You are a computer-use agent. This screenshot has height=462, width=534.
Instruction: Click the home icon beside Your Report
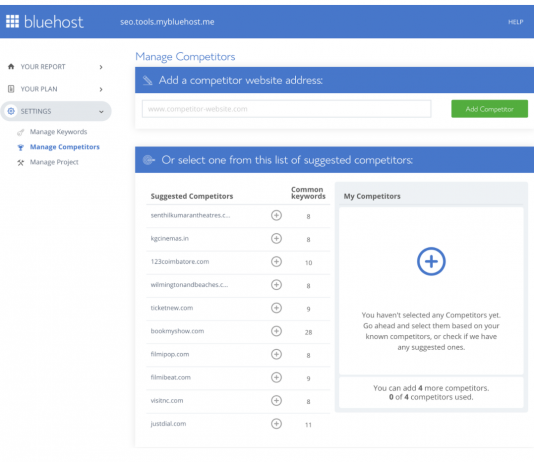pos(11,66)
